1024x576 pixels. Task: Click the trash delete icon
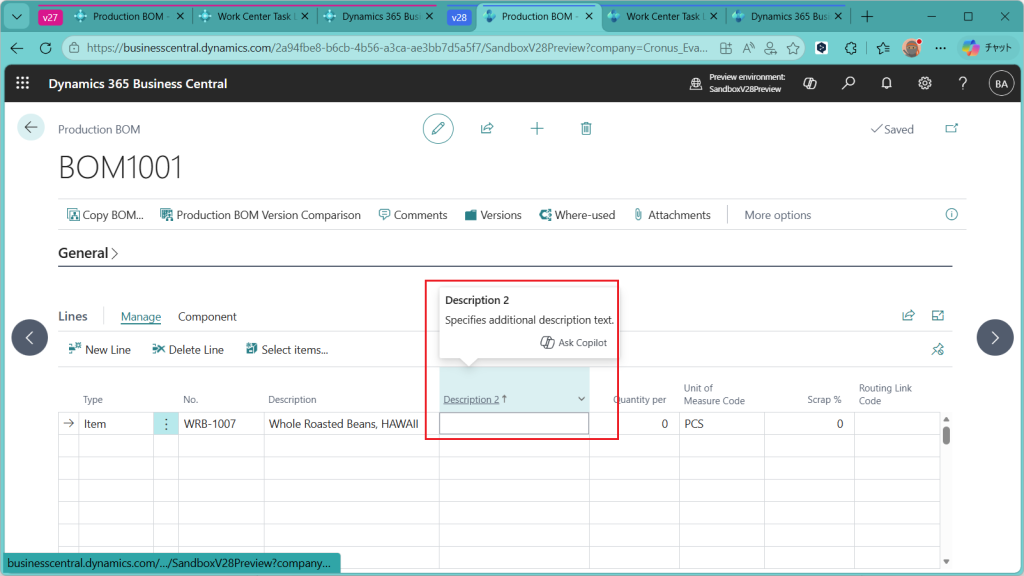(x=586, y=129)
